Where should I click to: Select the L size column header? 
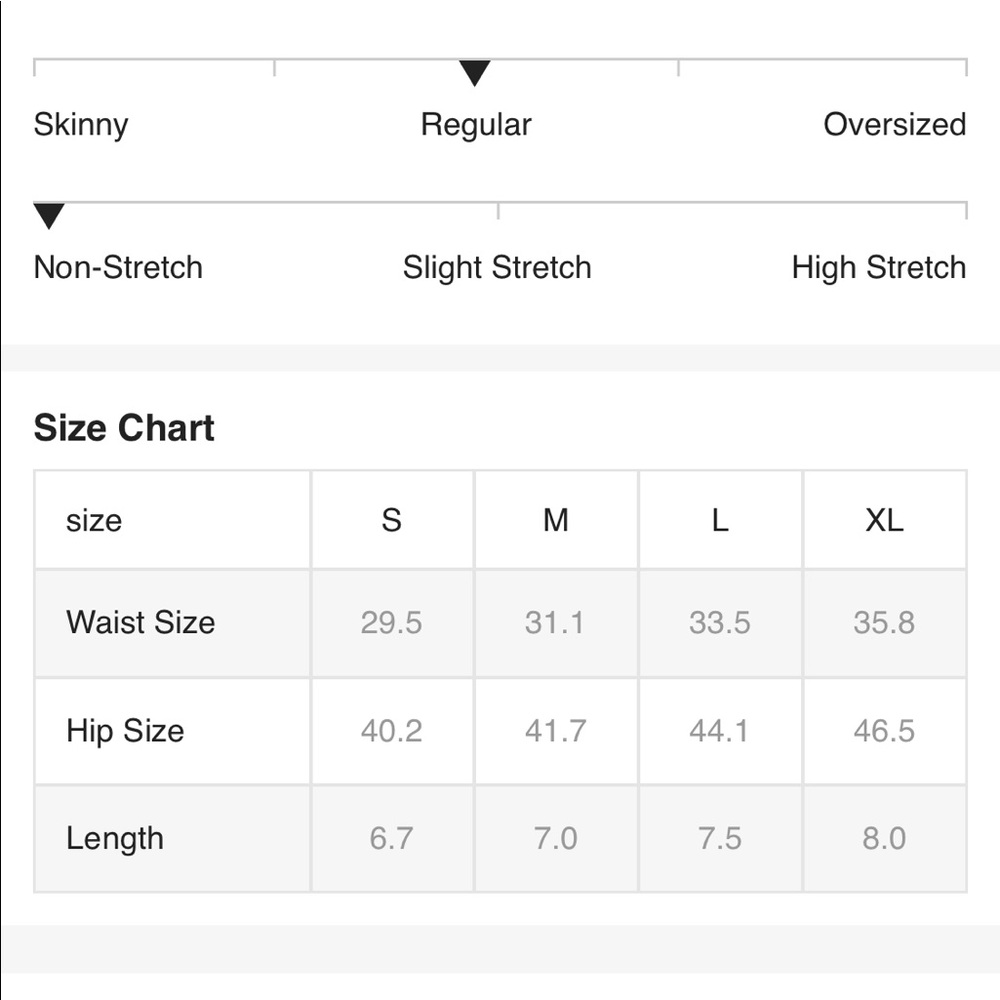pyautogui.click(x=720, y=520)
